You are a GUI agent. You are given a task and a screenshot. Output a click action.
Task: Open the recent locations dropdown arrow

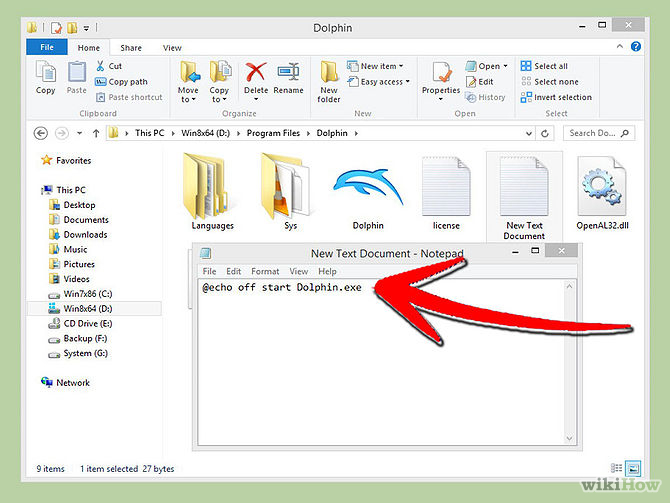click(79, 133)
